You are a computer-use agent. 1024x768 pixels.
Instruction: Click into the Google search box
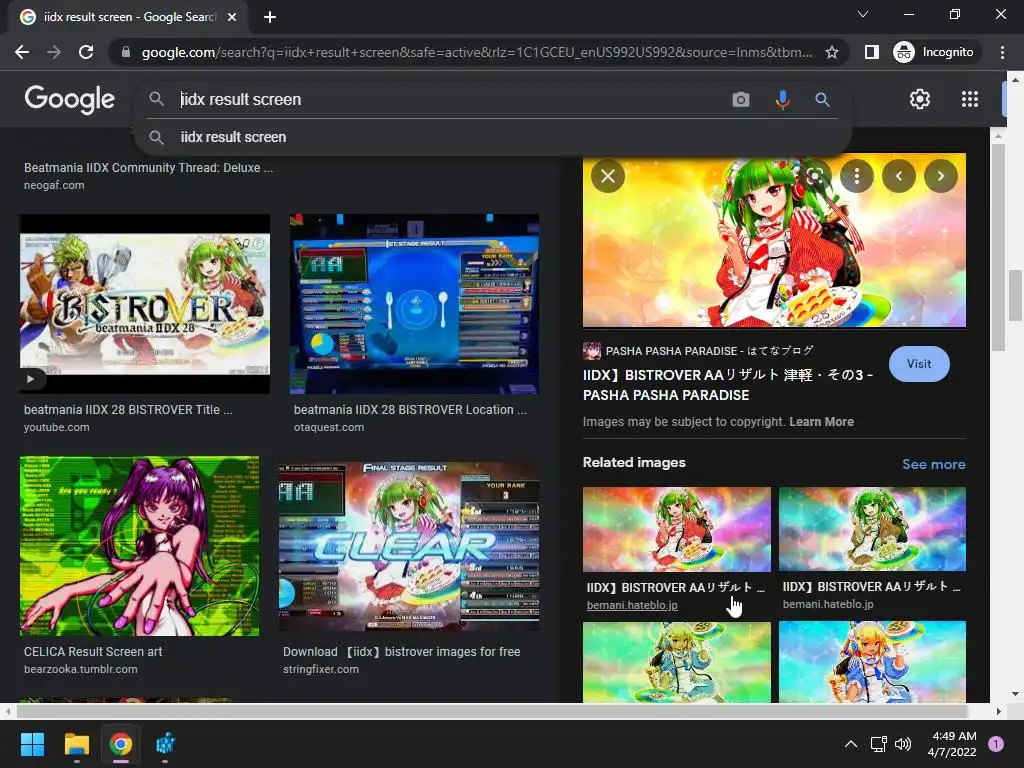point(451,99)
